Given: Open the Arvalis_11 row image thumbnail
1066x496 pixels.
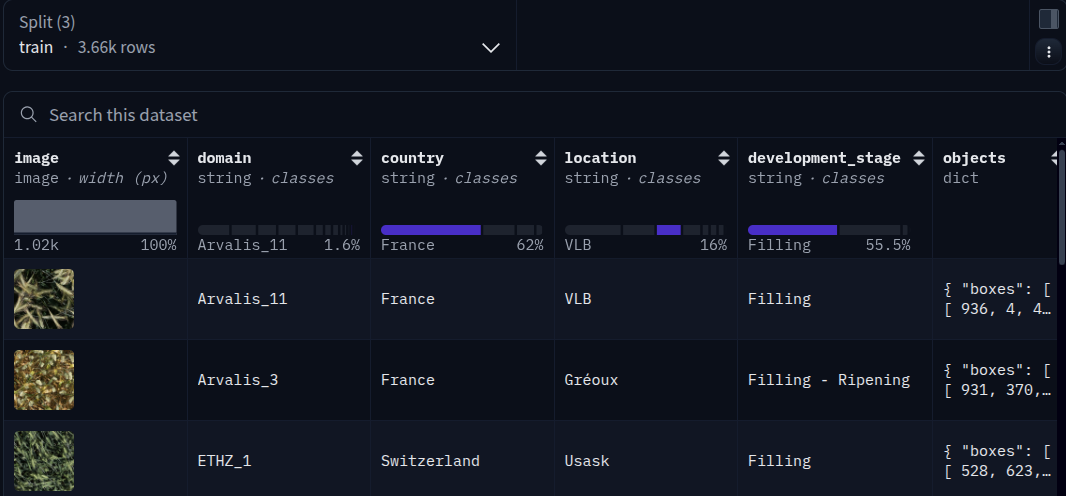Looking at the screenshot, I should click(x=44, y=299).
